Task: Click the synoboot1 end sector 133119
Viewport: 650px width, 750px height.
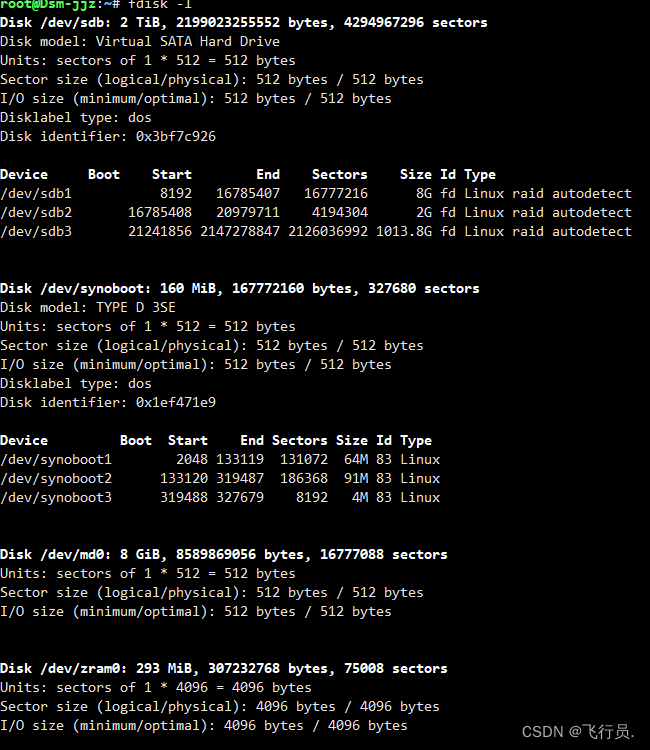Action: 240,460
